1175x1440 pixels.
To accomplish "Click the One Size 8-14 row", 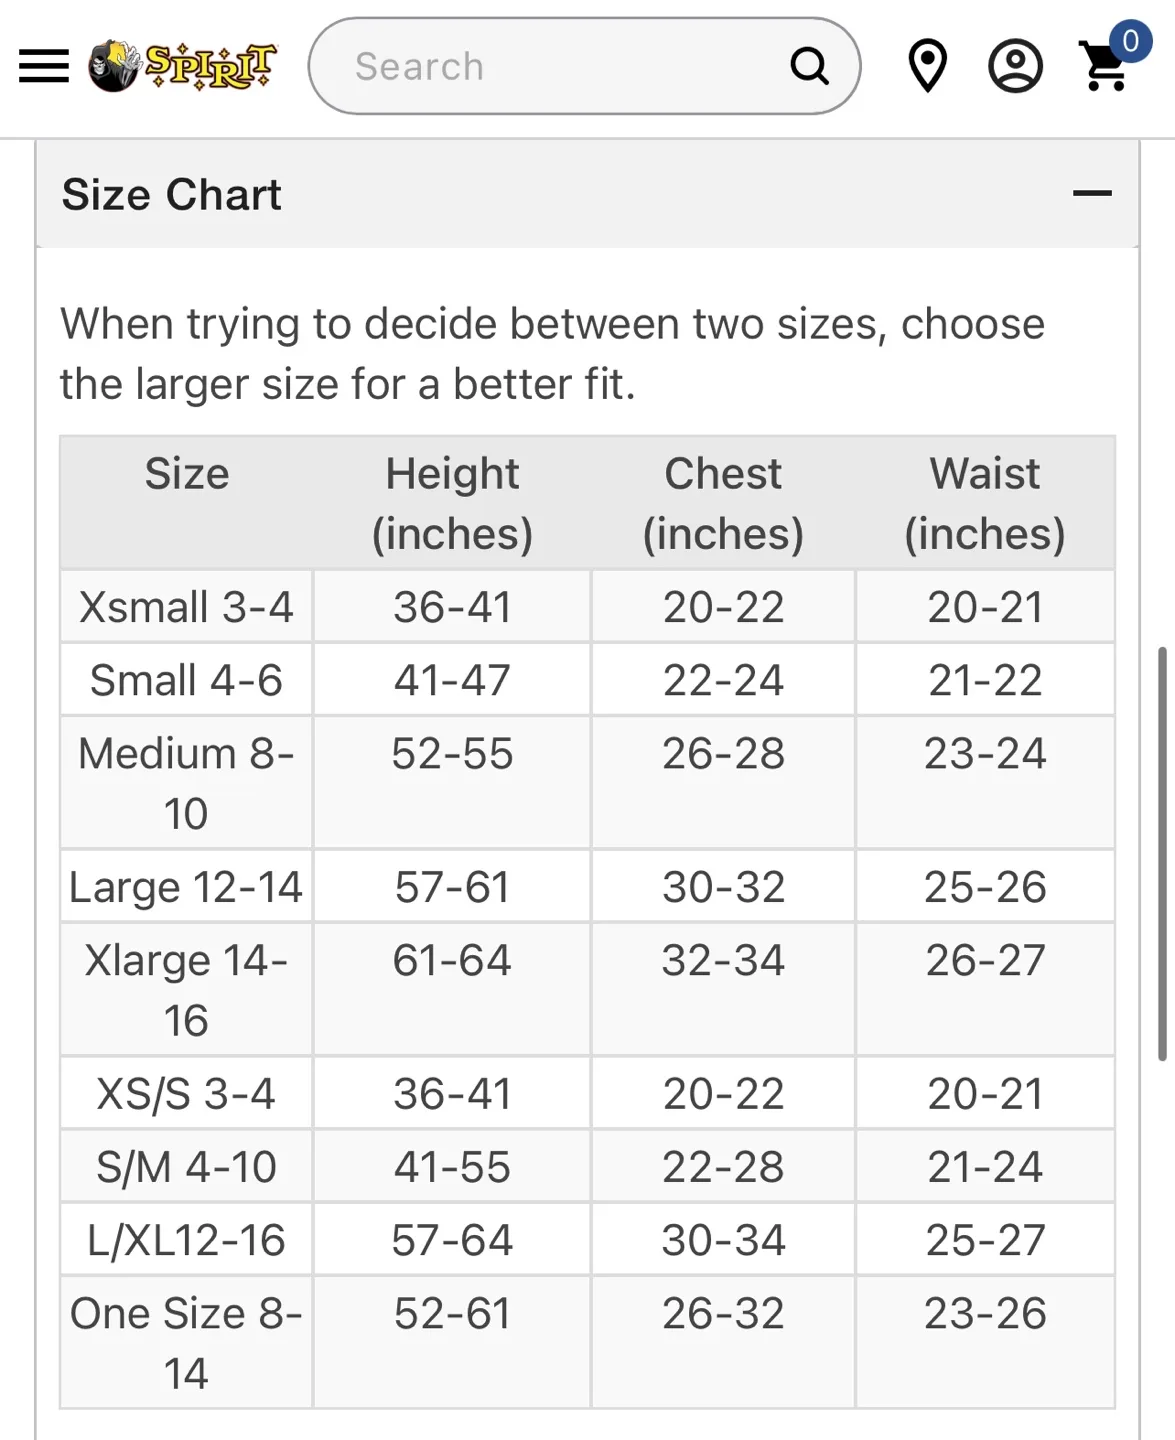I will (186, 1341).
